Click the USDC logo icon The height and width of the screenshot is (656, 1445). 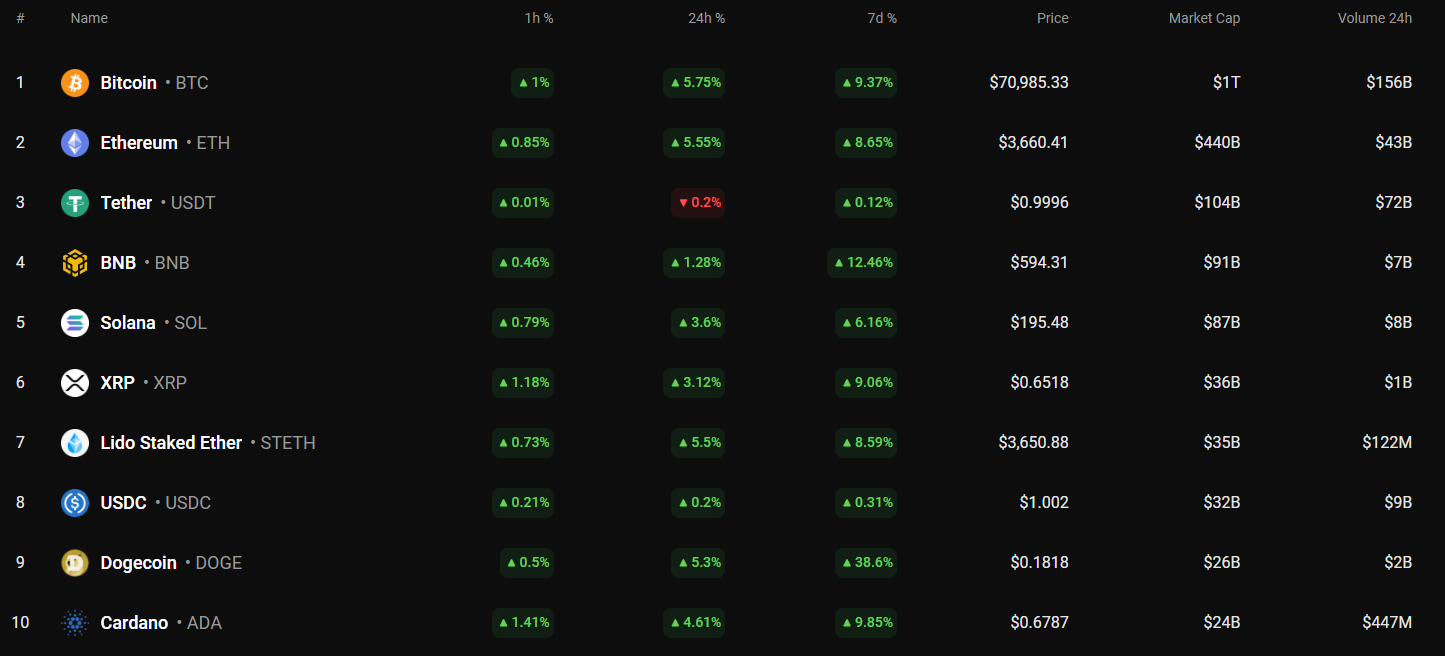click(x=75, y=503)
